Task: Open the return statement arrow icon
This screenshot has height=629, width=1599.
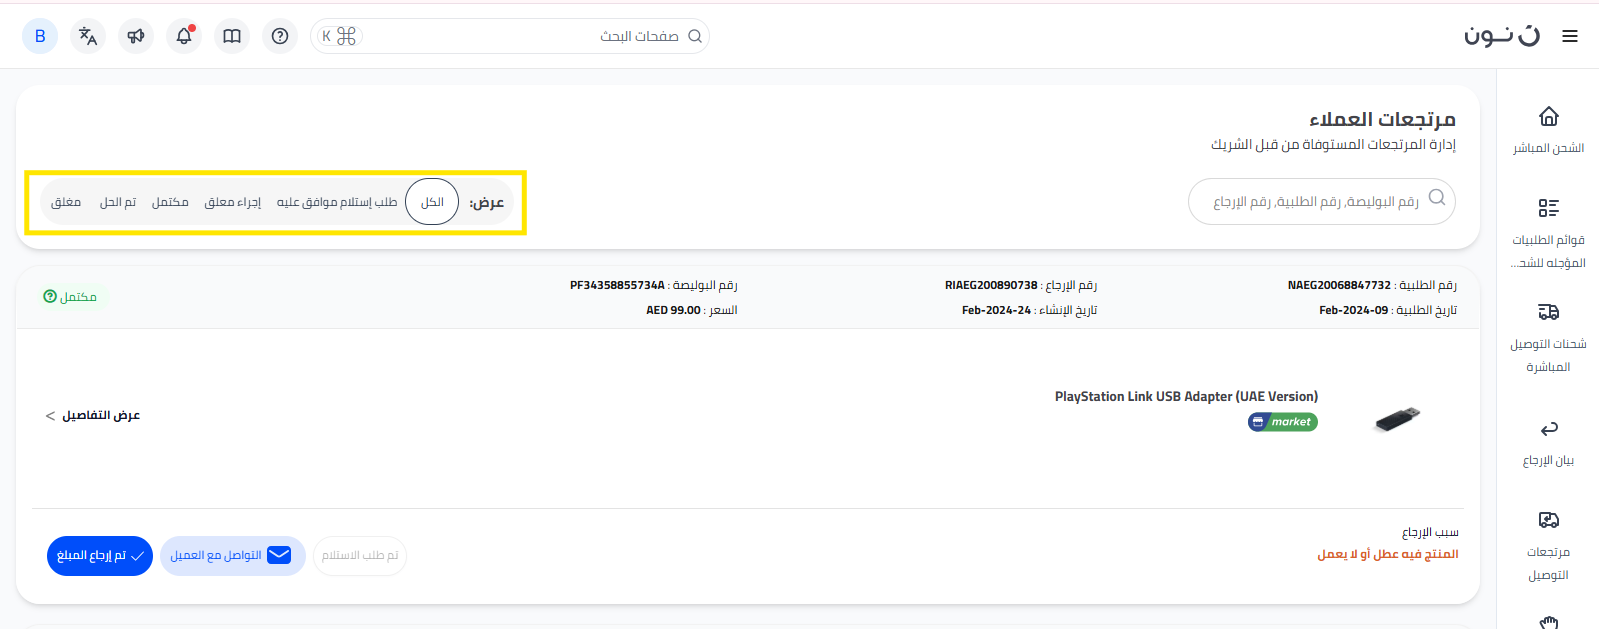Action: coord(1548,429)
